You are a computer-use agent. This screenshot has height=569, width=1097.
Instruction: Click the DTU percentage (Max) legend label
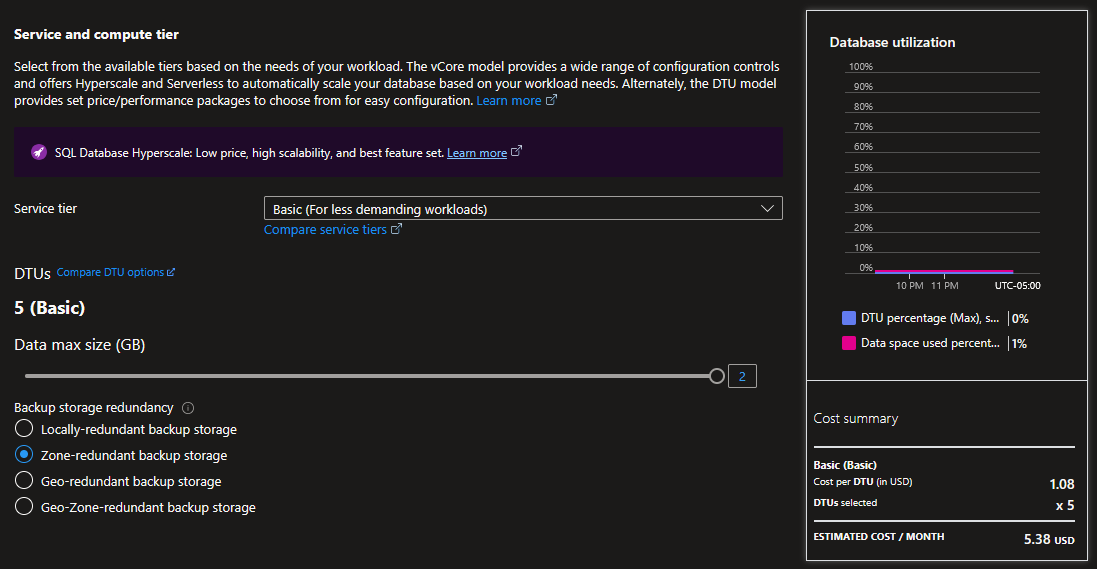click(x=930, y=318)
